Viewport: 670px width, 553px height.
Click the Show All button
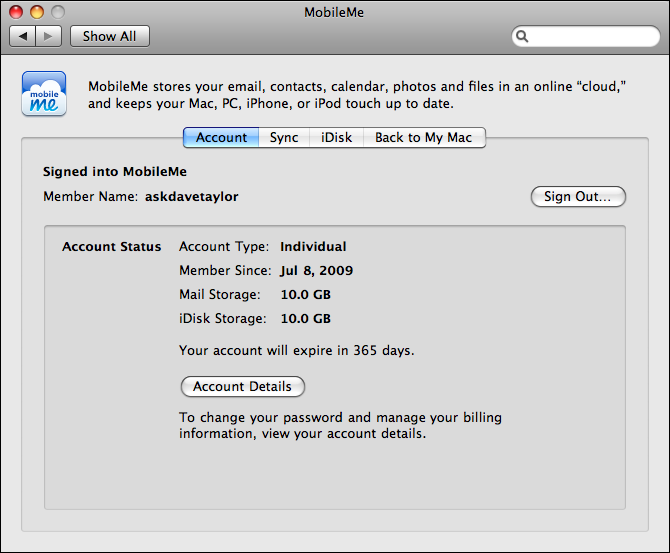[110, 36]
